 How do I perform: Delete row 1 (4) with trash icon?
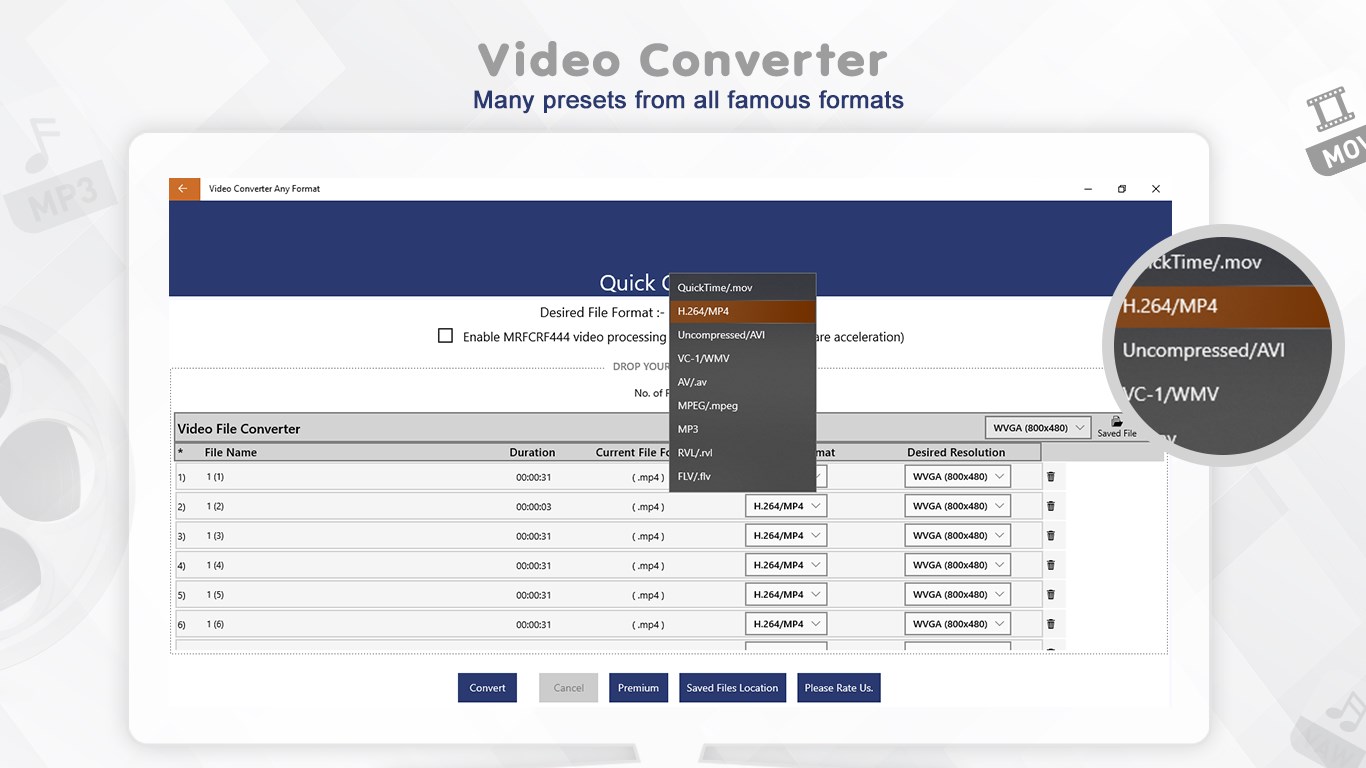[1050, 565]
